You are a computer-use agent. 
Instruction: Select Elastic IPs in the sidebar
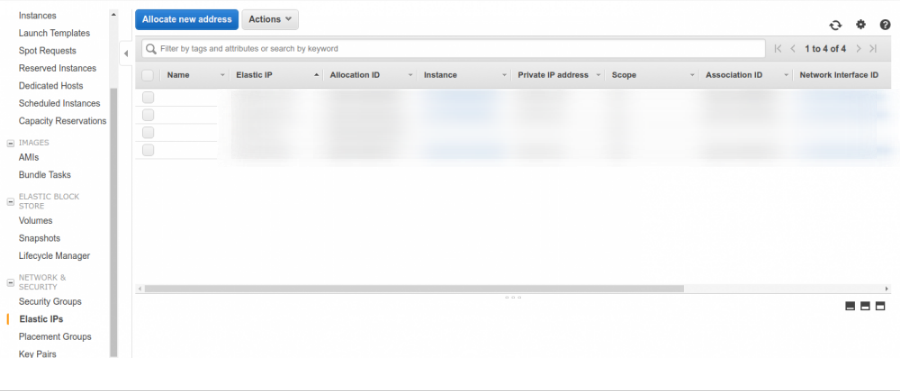(x=41, y=319)
